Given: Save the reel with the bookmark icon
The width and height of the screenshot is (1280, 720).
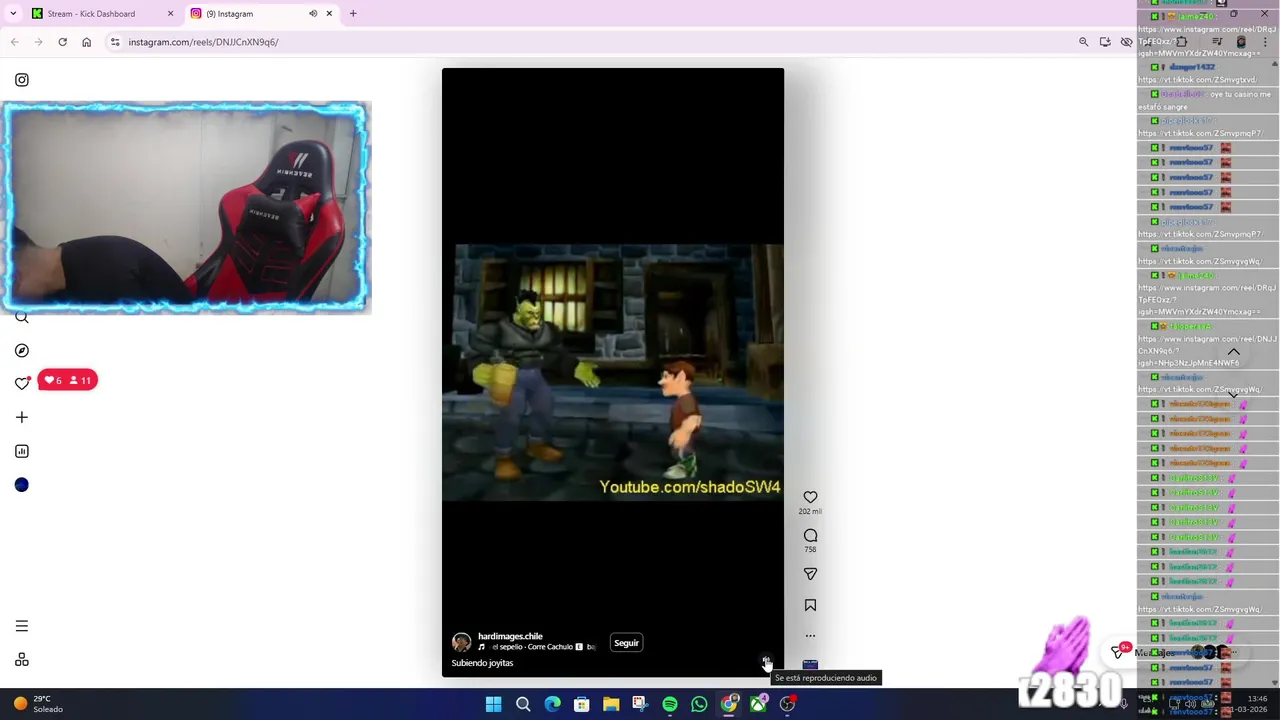Looking at the screenshot, I should point(810,605).
